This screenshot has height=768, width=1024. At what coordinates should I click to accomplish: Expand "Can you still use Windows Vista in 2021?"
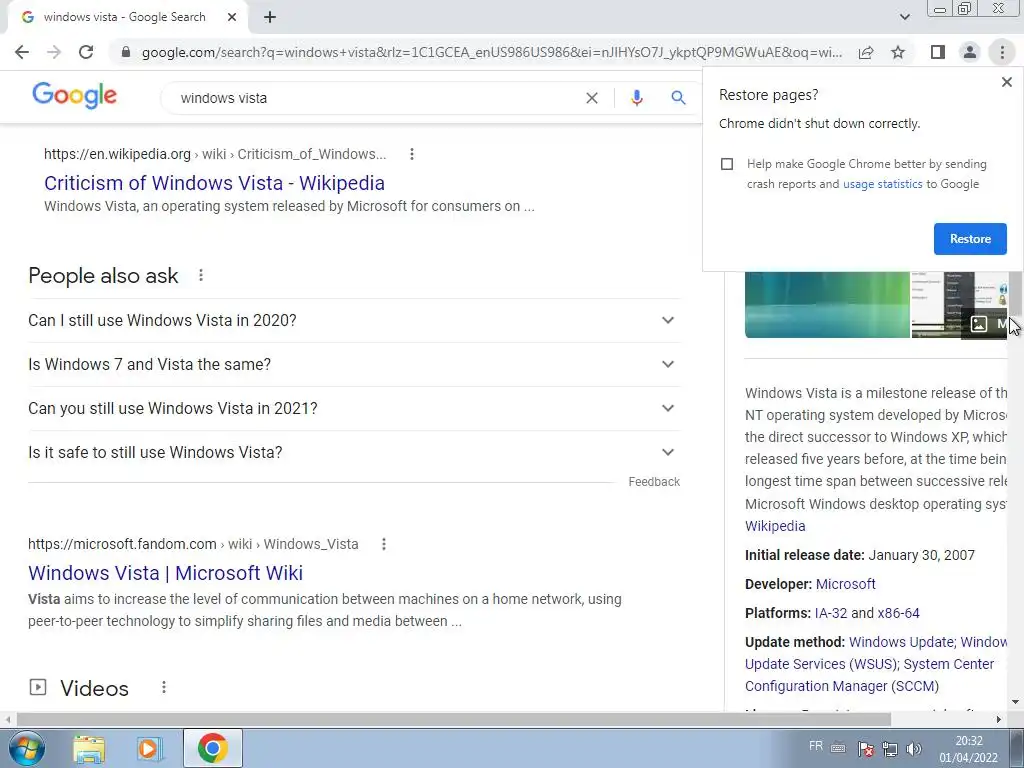coord(354,408)
